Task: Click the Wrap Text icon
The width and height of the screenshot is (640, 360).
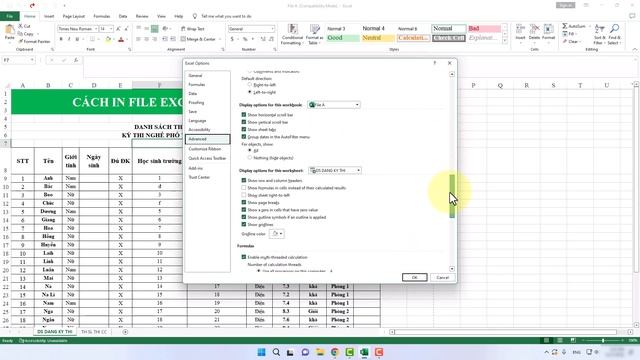Action: (x=183, y=29)
